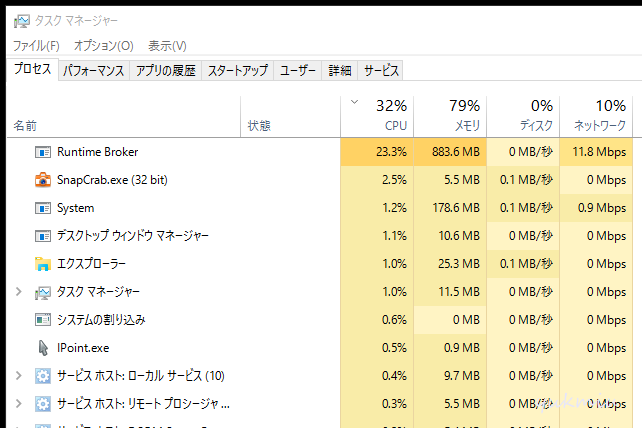Click the 状態 column header
The width and height of the screenshot is (642, 428).
pos(290,117)
